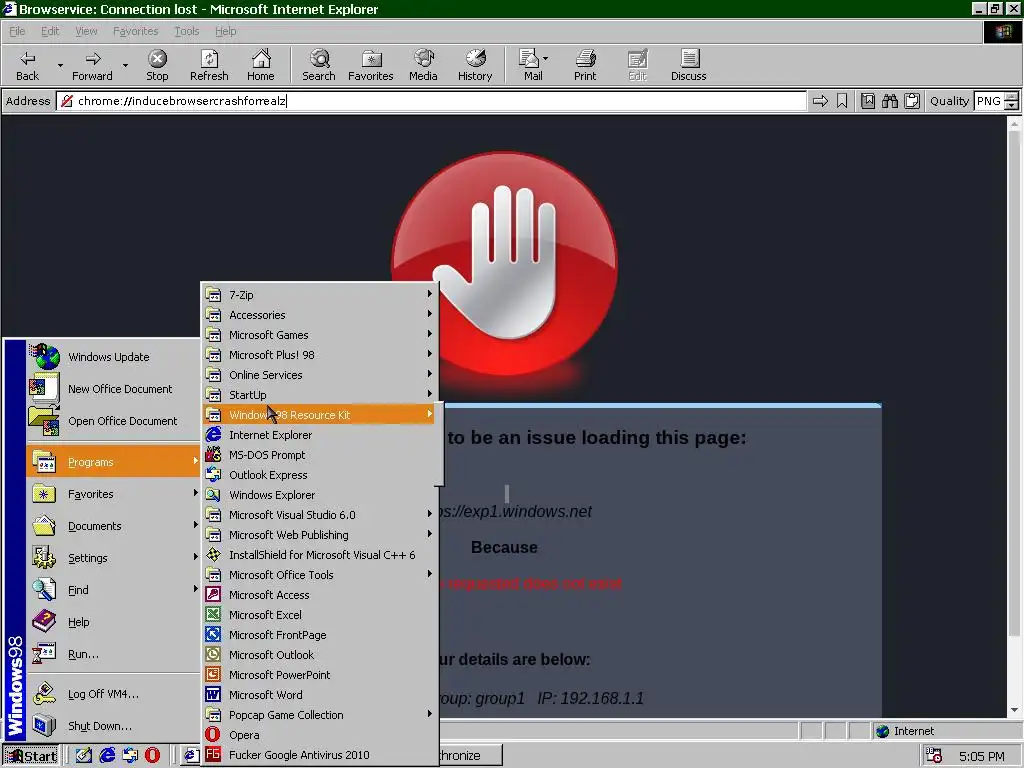Launch Microsoft Word
The width and height of the screenshot is (1024, 768).
[319, 695]
